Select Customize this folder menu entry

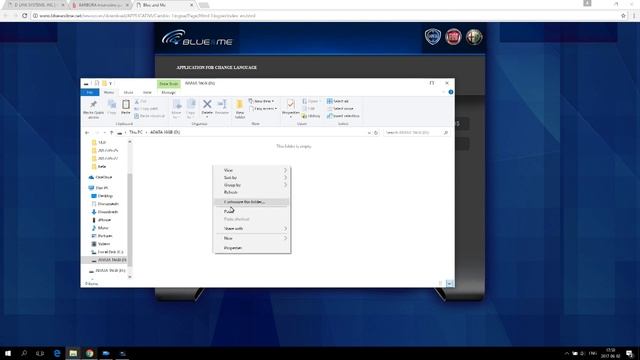252,202
